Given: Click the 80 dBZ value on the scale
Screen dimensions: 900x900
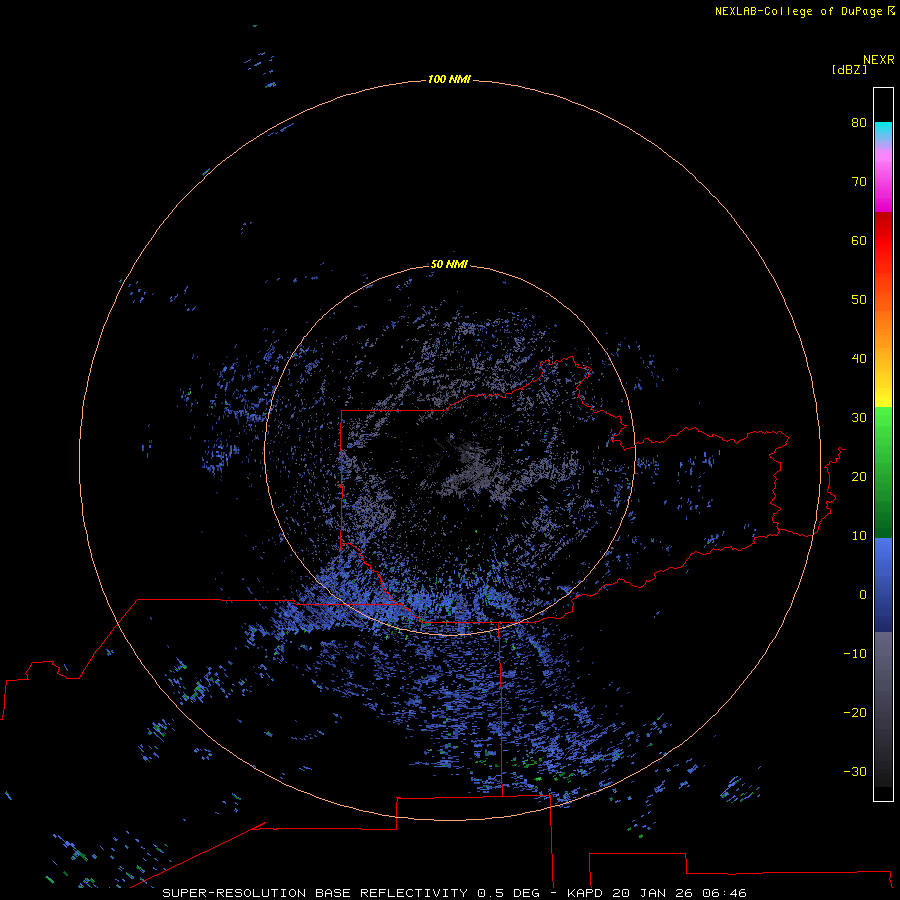Looking at the screenshot, I should coord(859,122).
